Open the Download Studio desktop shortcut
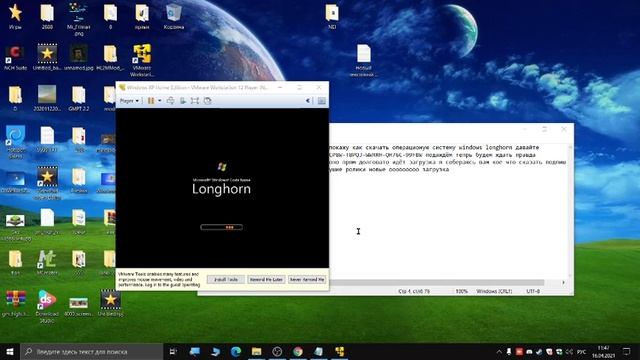The image size is (640, 360). [x=47, y=306]
